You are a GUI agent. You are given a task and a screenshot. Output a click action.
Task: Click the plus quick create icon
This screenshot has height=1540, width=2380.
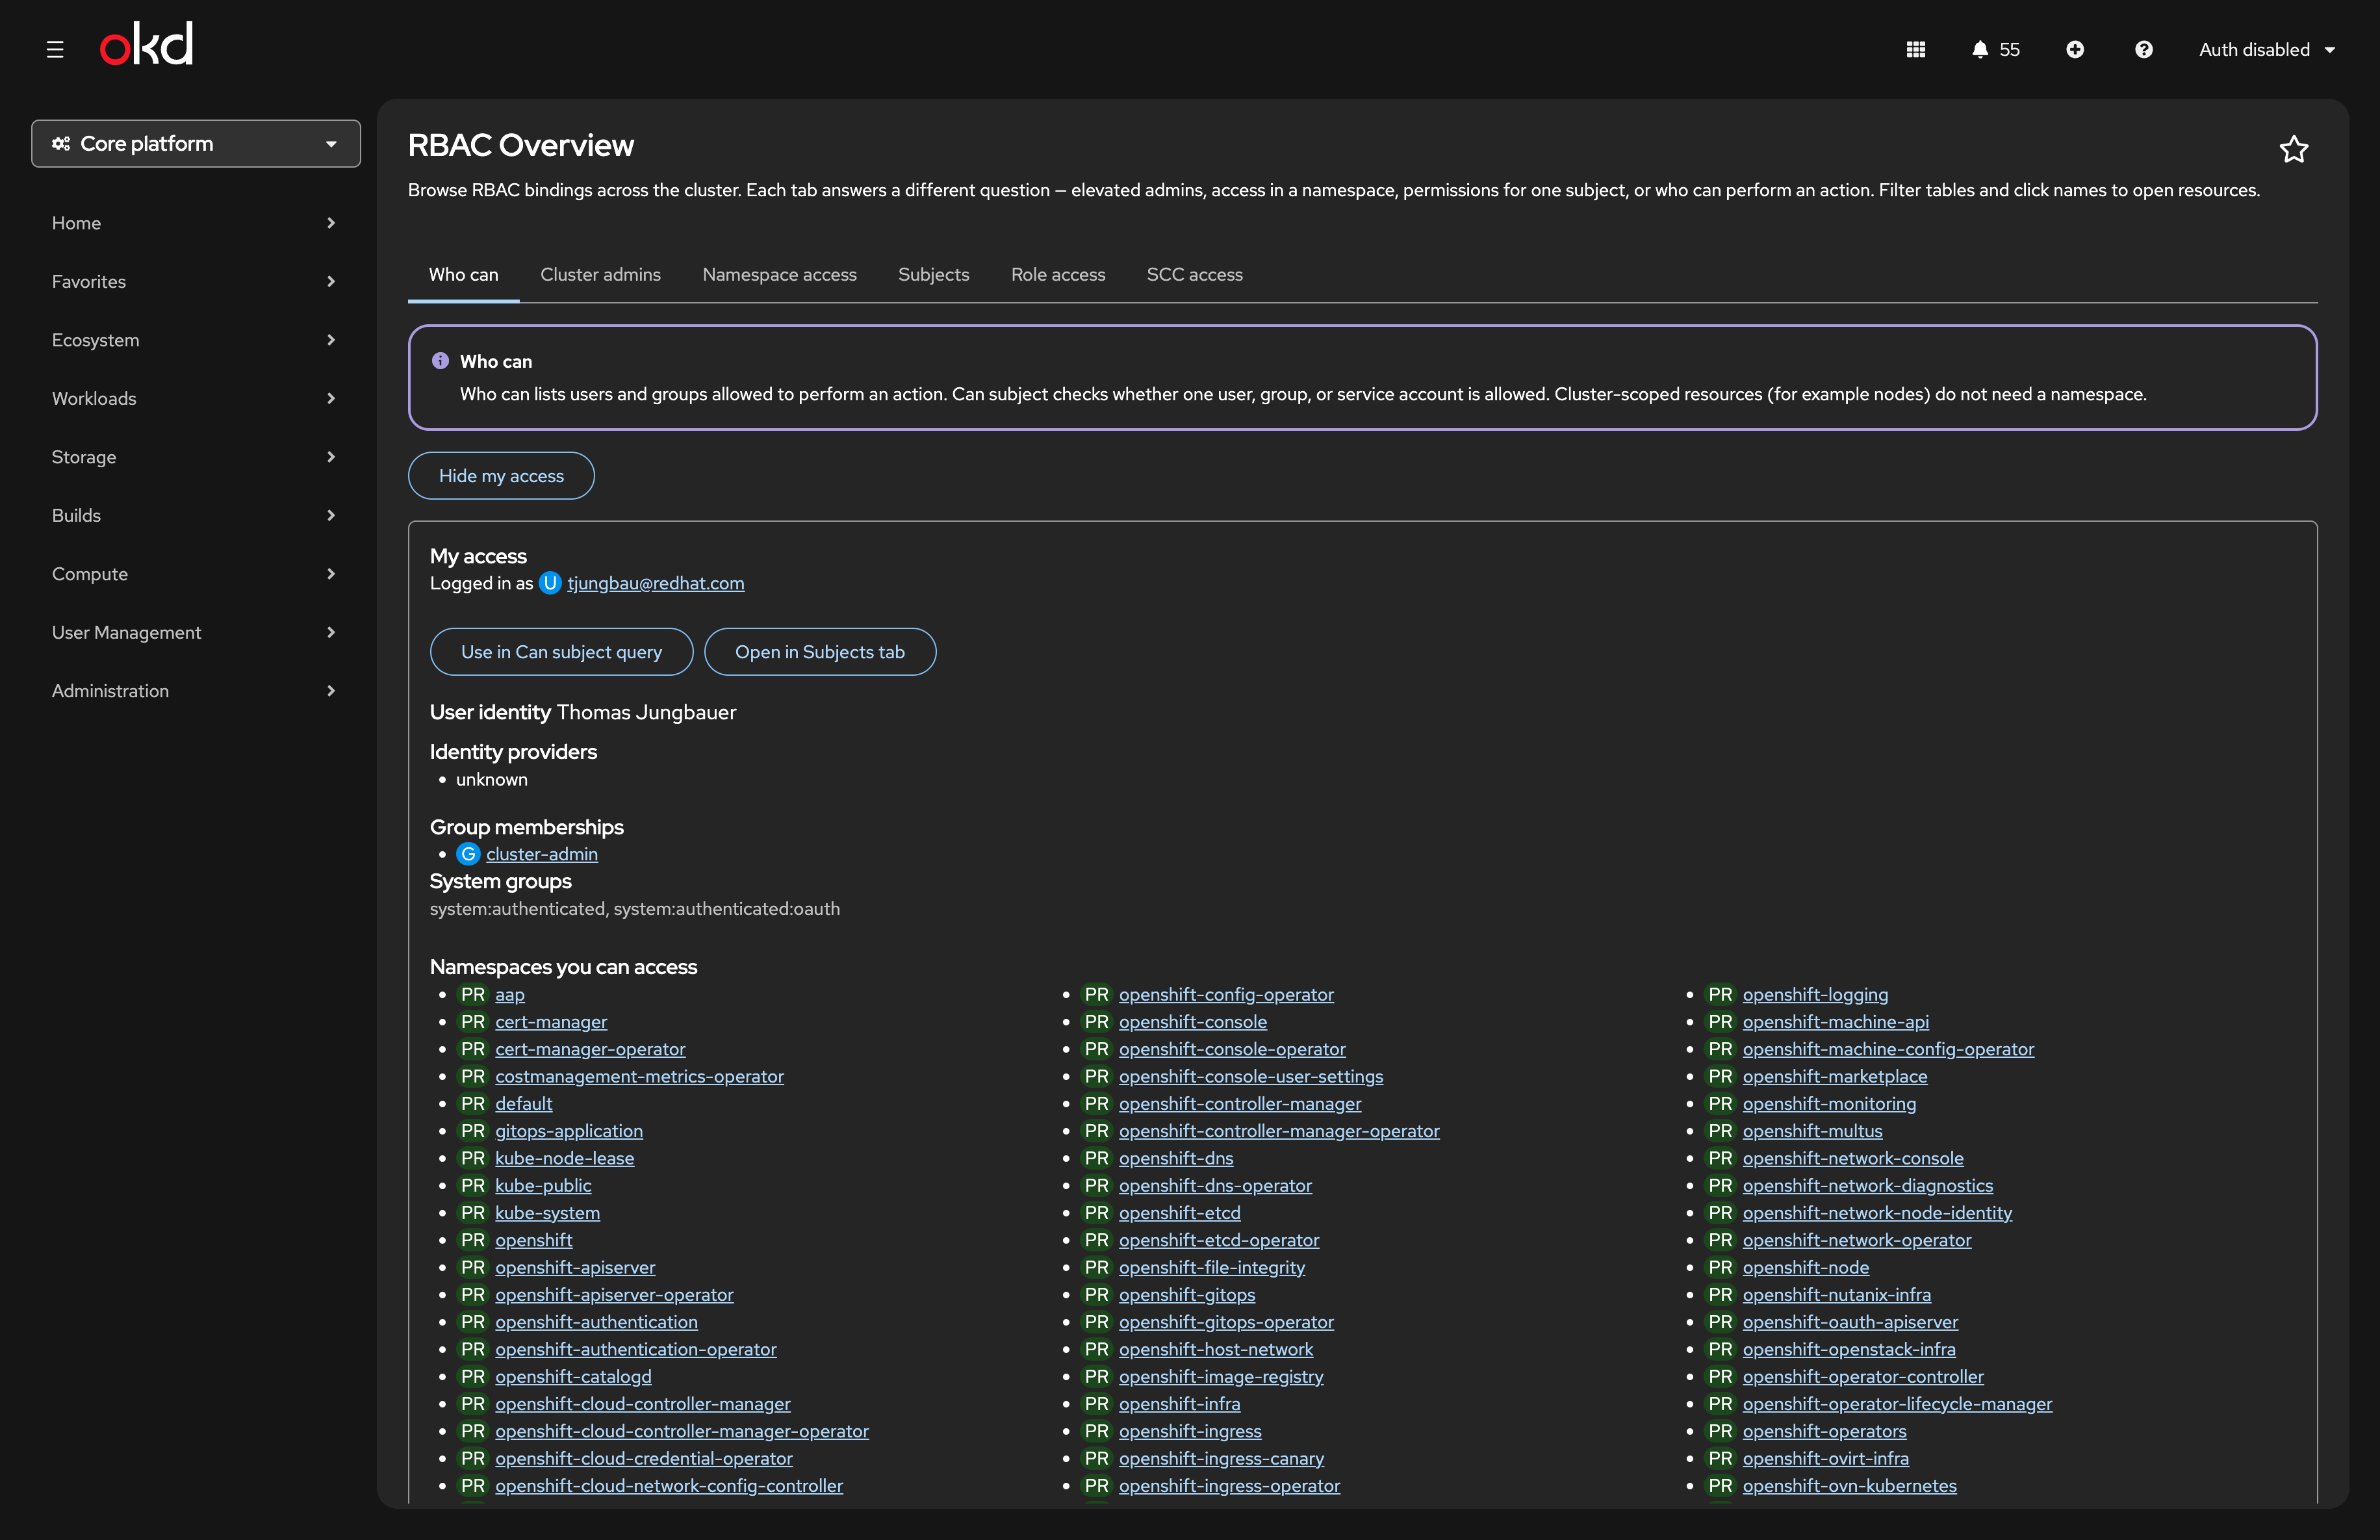click(x=2075, y=49)
